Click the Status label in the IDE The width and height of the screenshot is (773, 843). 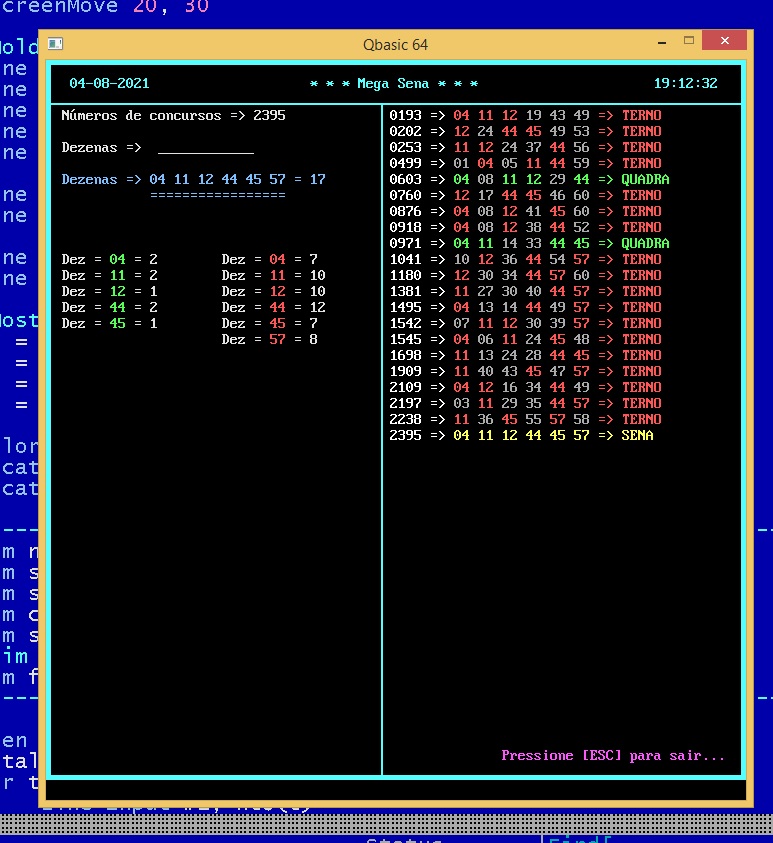(404, 839)
